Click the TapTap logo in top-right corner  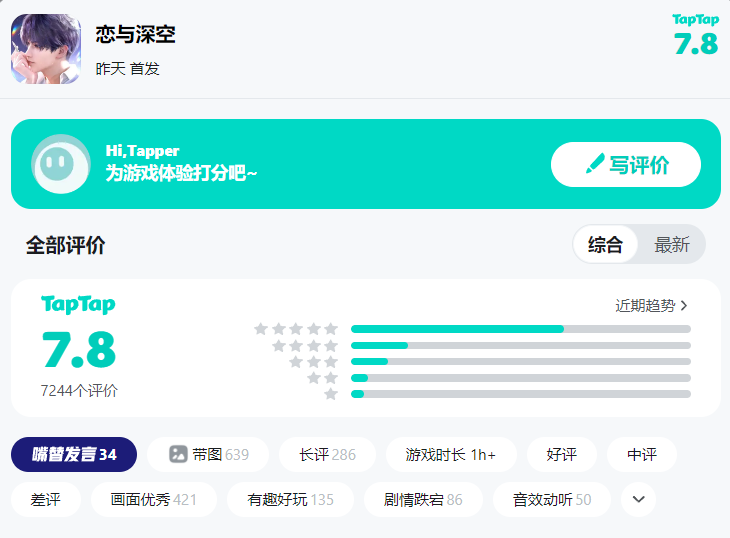point(696,20)
